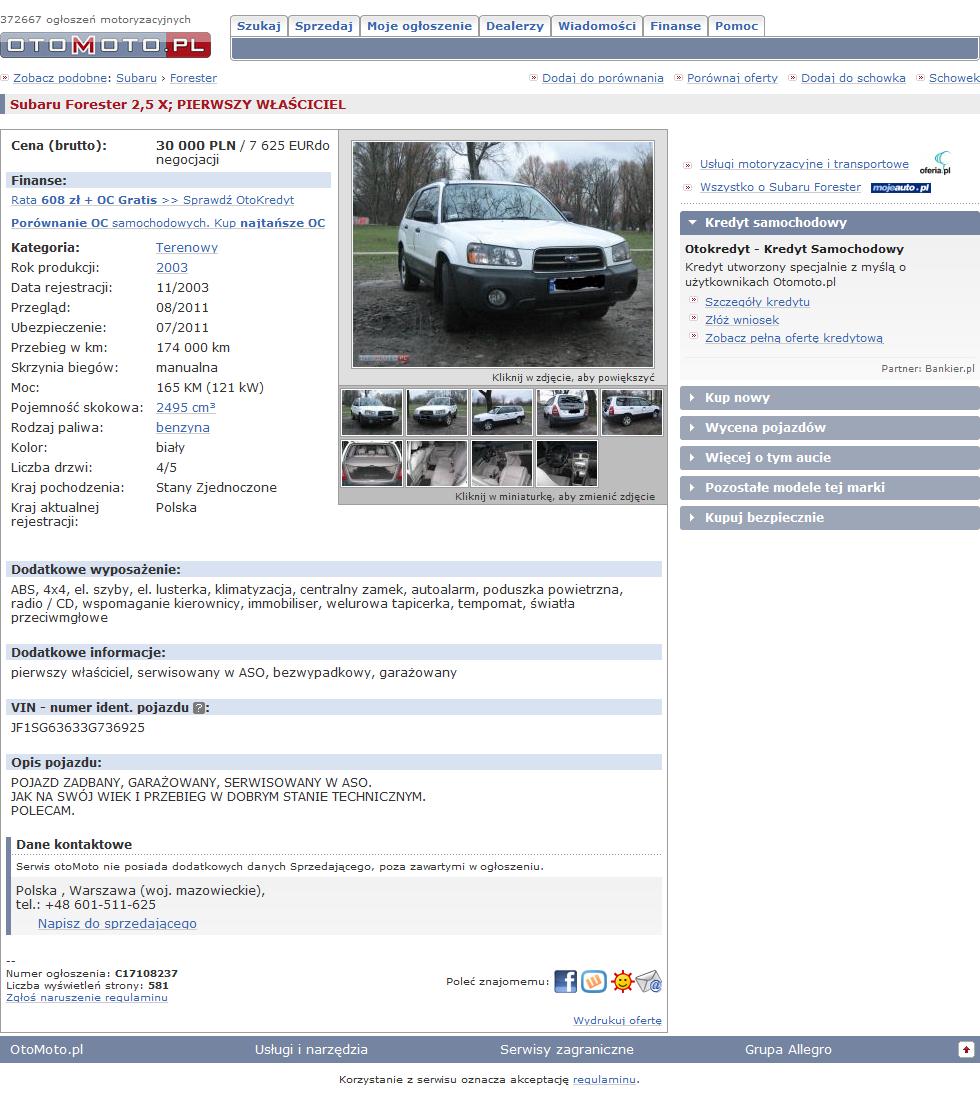Share the offer on Facebook
This screenshot has width=980, height=1105.
click(565, 981)
